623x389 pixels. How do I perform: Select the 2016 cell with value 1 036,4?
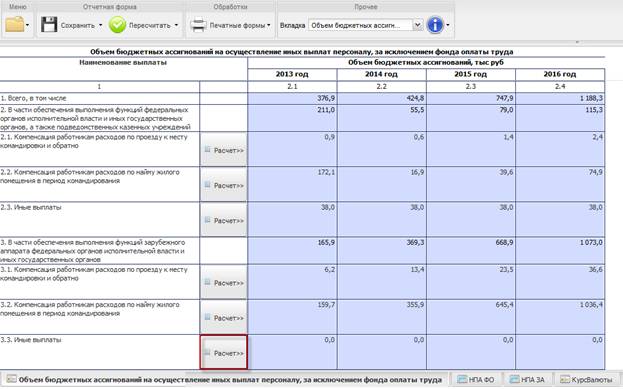click(560, 317)
